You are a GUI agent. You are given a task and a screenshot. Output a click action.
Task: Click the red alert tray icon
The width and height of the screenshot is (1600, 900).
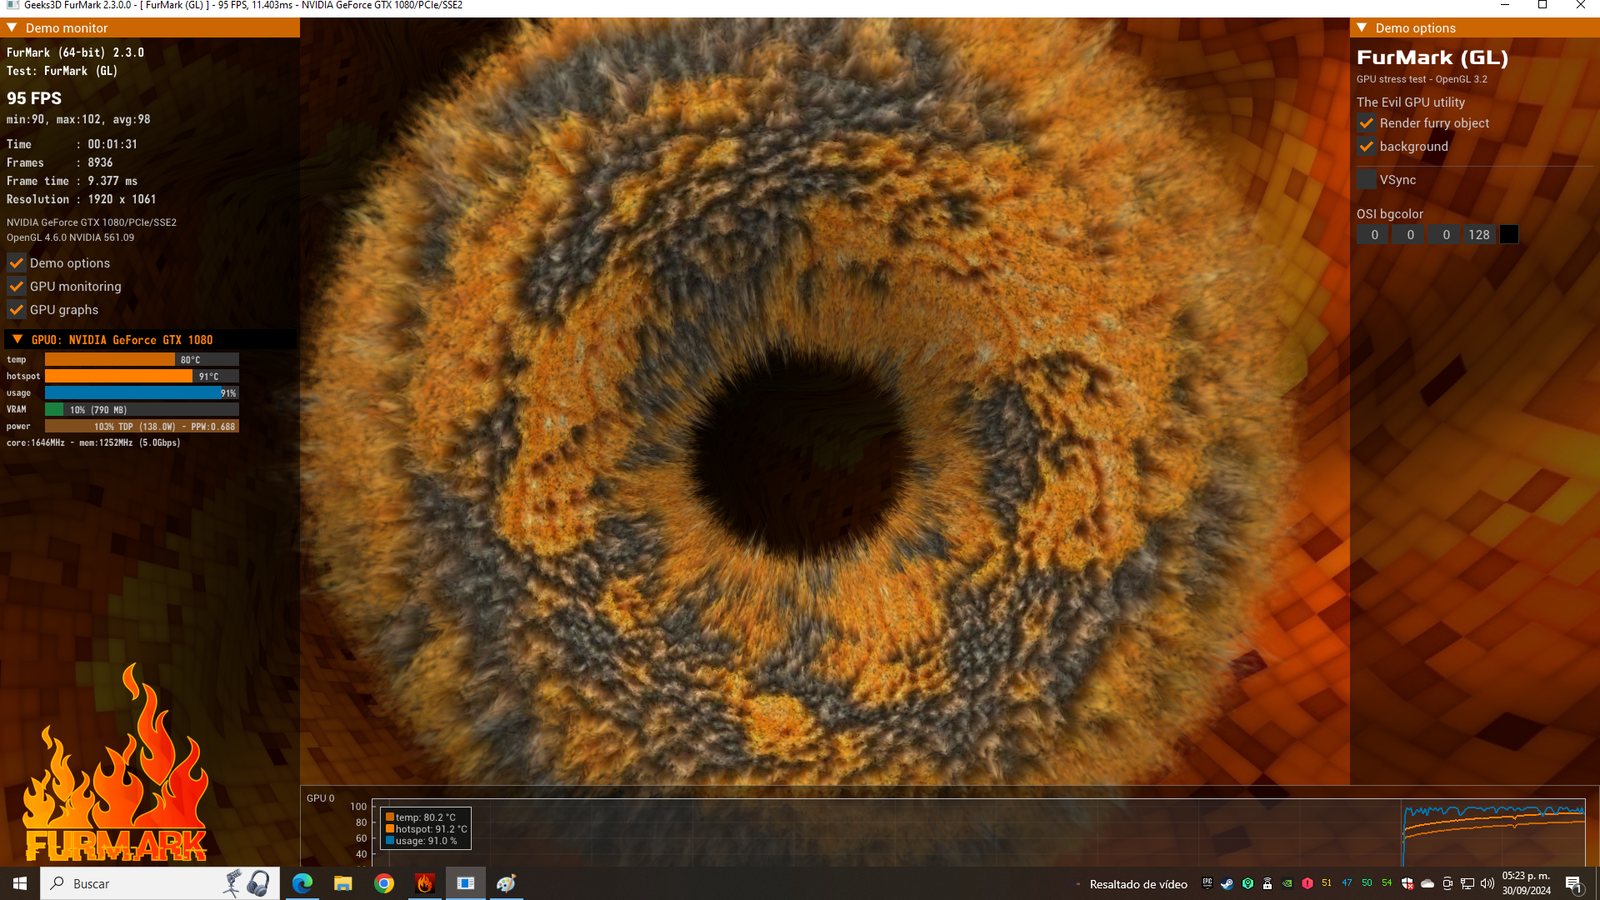[1307, 883]
